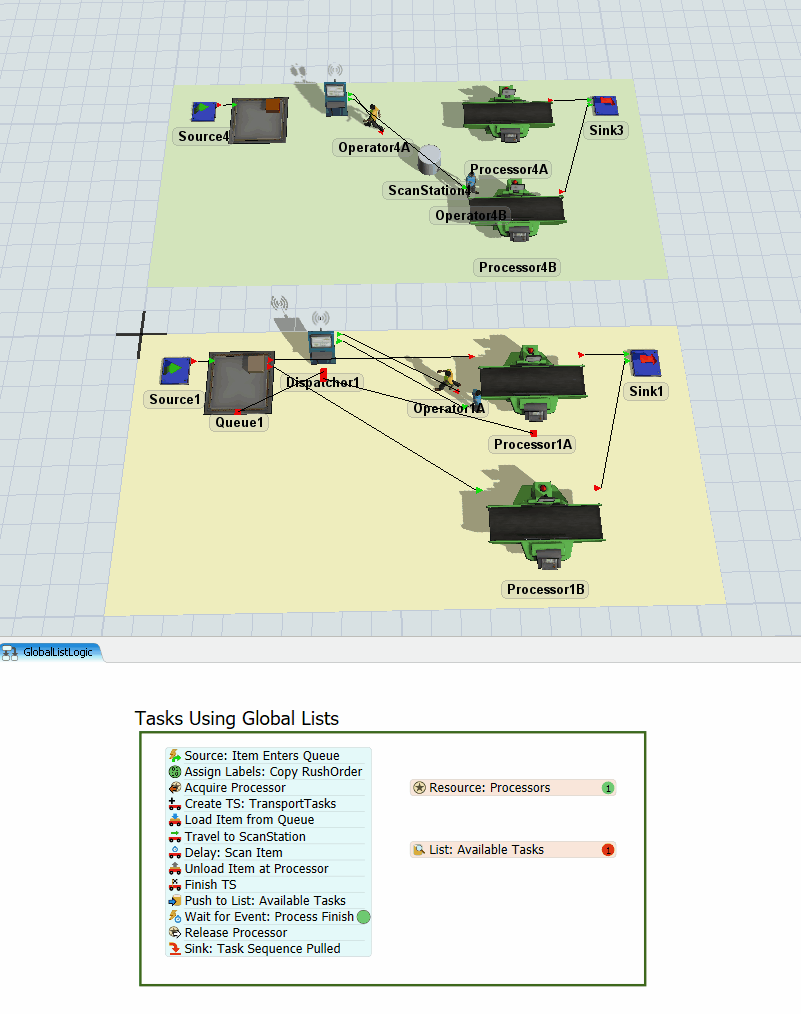This screenshot has width=801, height=1014.
Task: Select the Queue1 object
Action: click(x=240, y=382)
